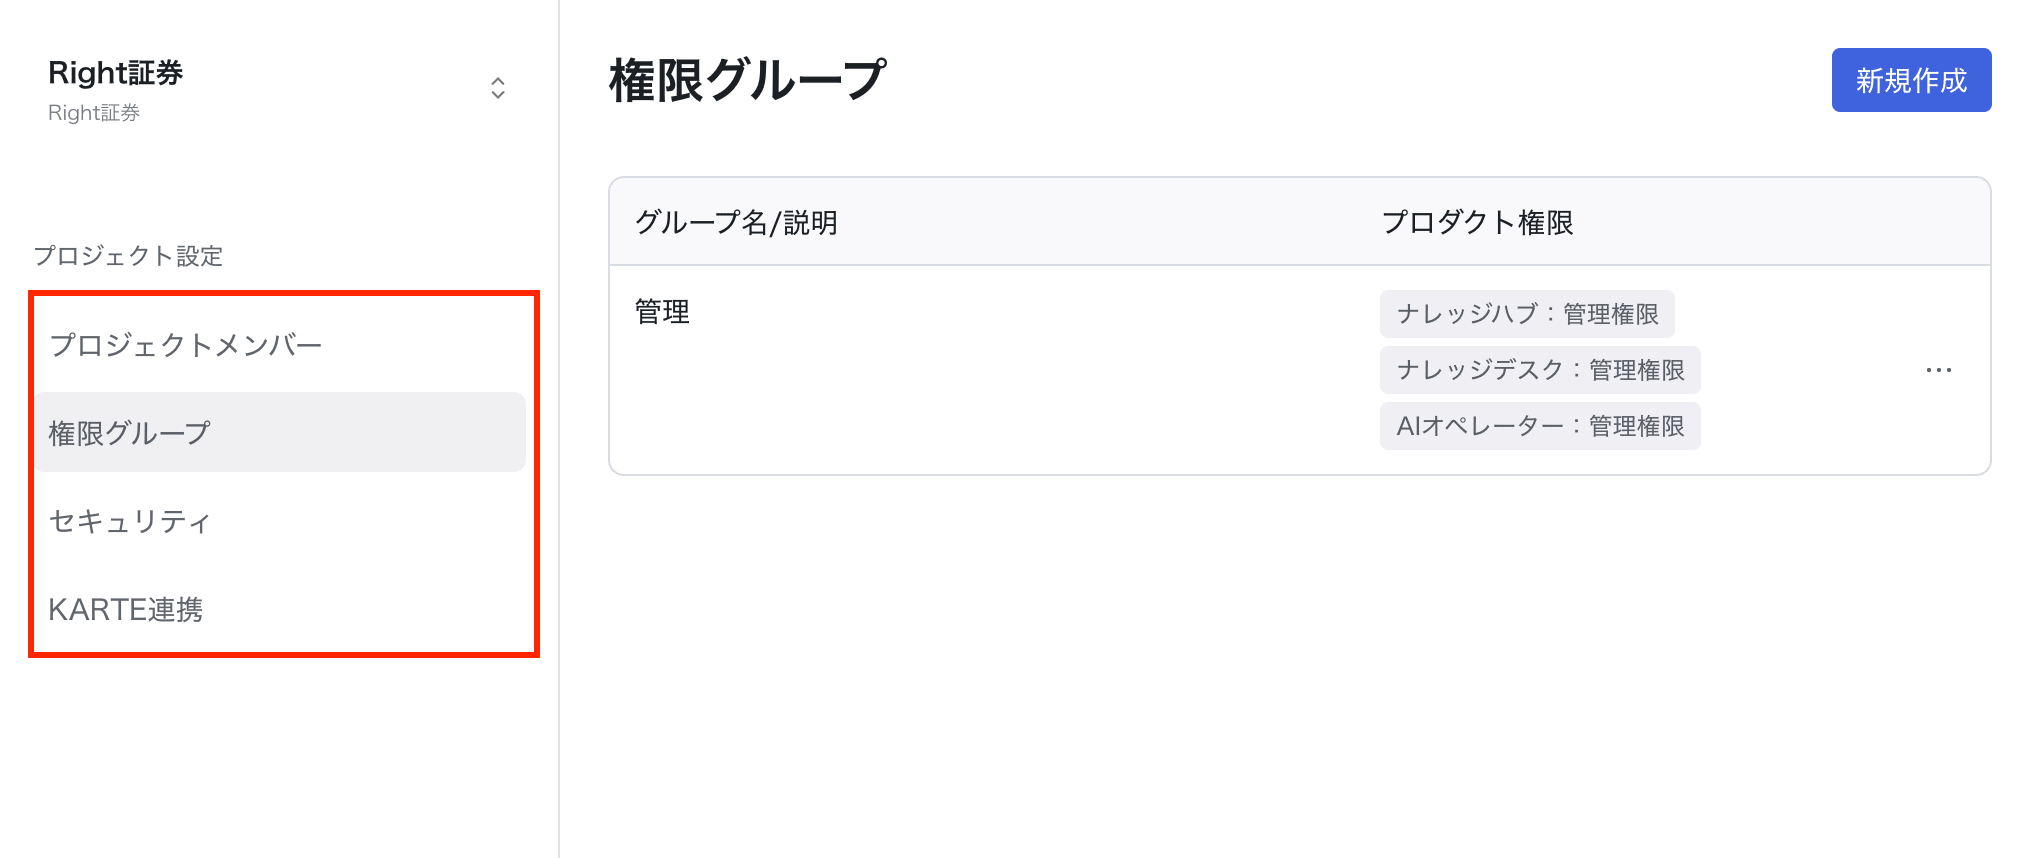Click the グループ名/説明 column header
This screenshot has width=2040, height=858.
[x=736, y=222]
